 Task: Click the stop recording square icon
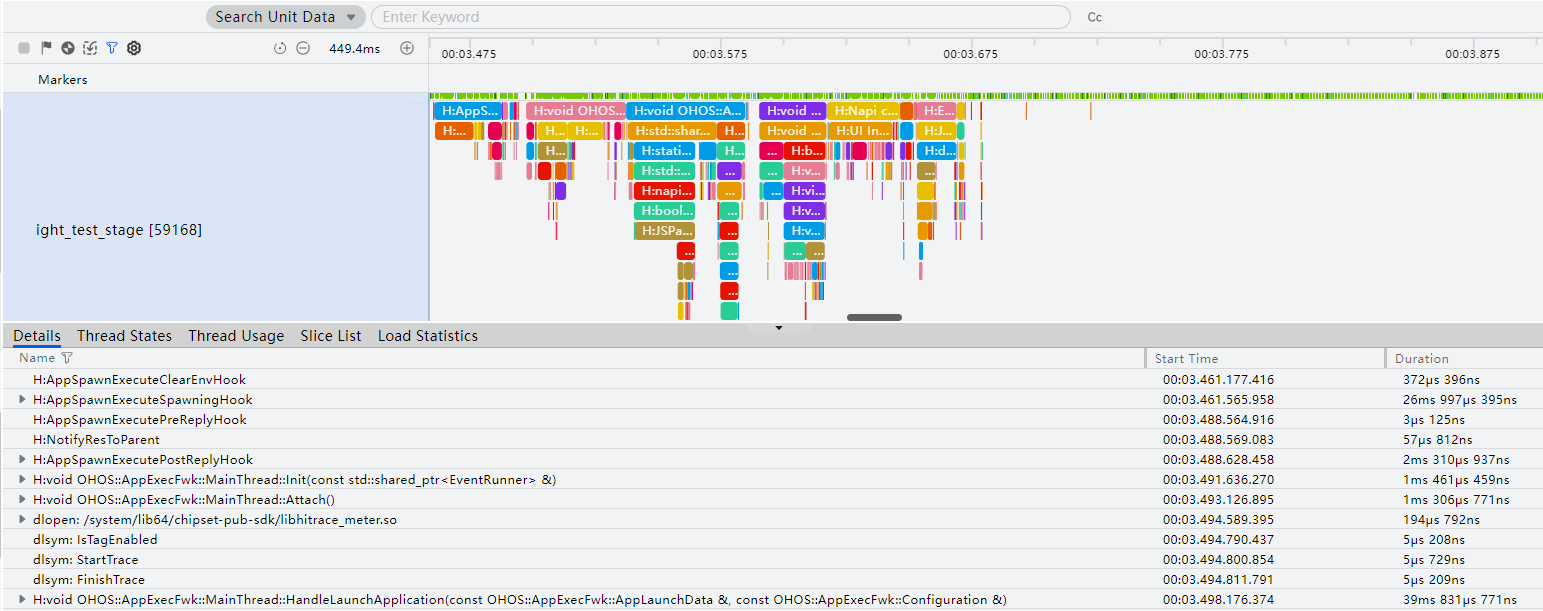(x=23, y=48)
